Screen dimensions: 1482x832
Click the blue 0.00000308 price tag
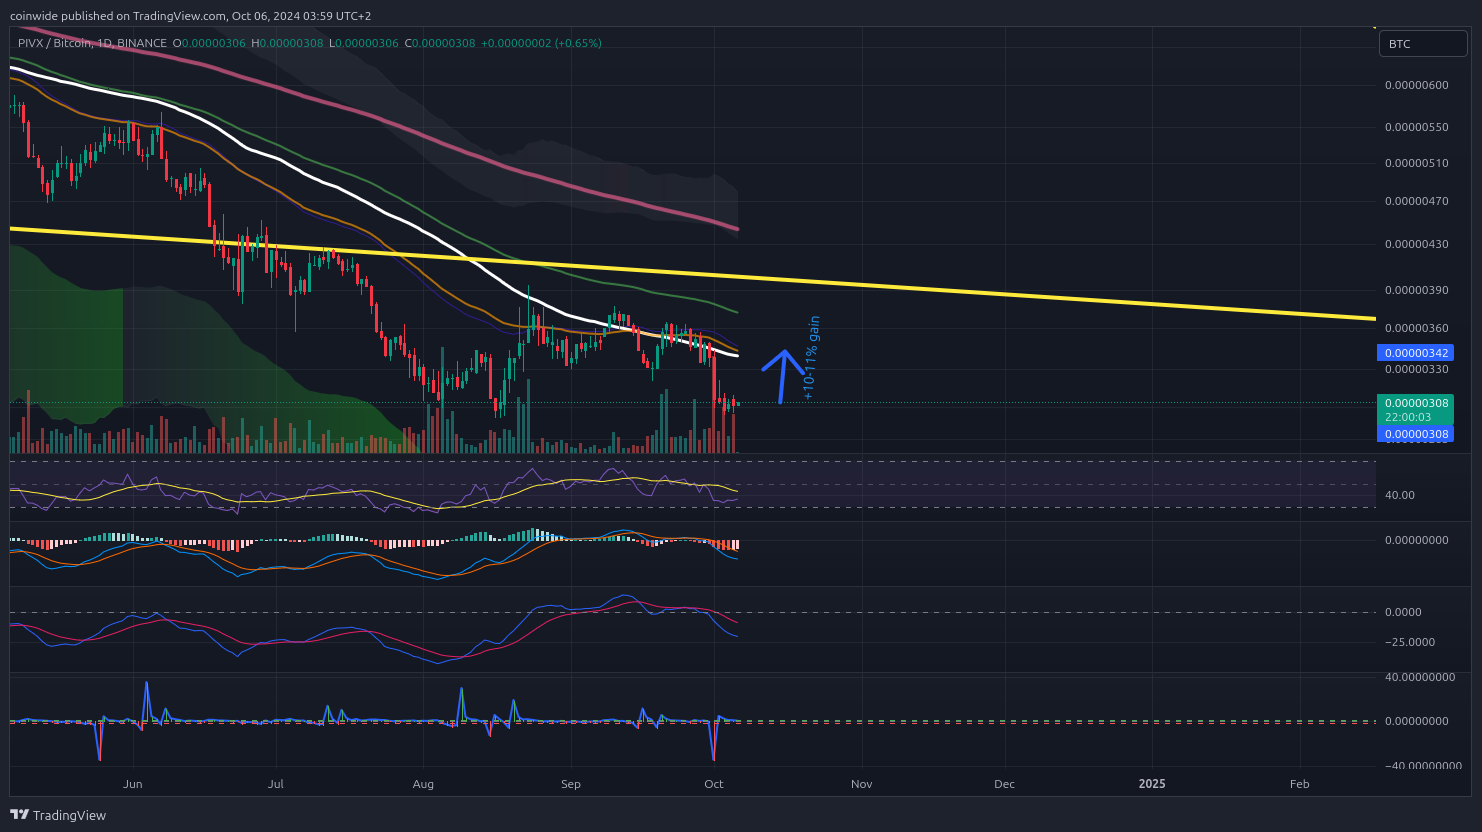coord(1415,434)
